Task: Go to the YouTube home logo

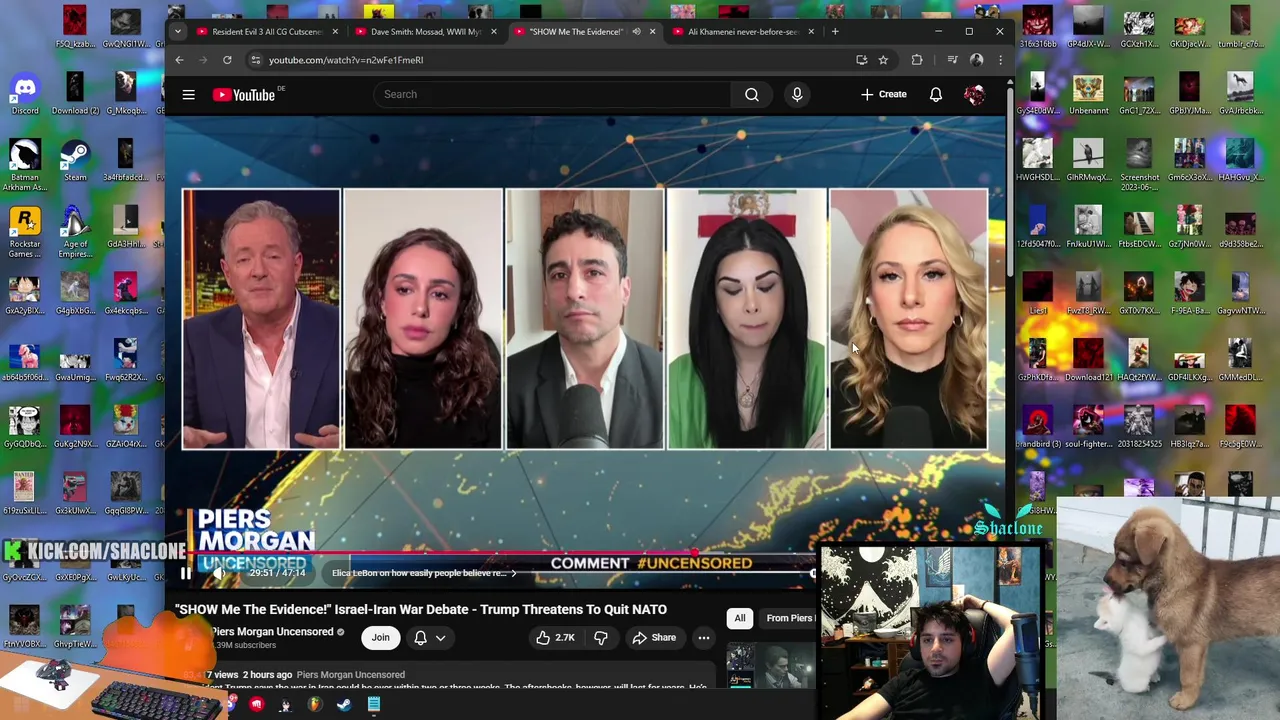Action: click(245, 95)
